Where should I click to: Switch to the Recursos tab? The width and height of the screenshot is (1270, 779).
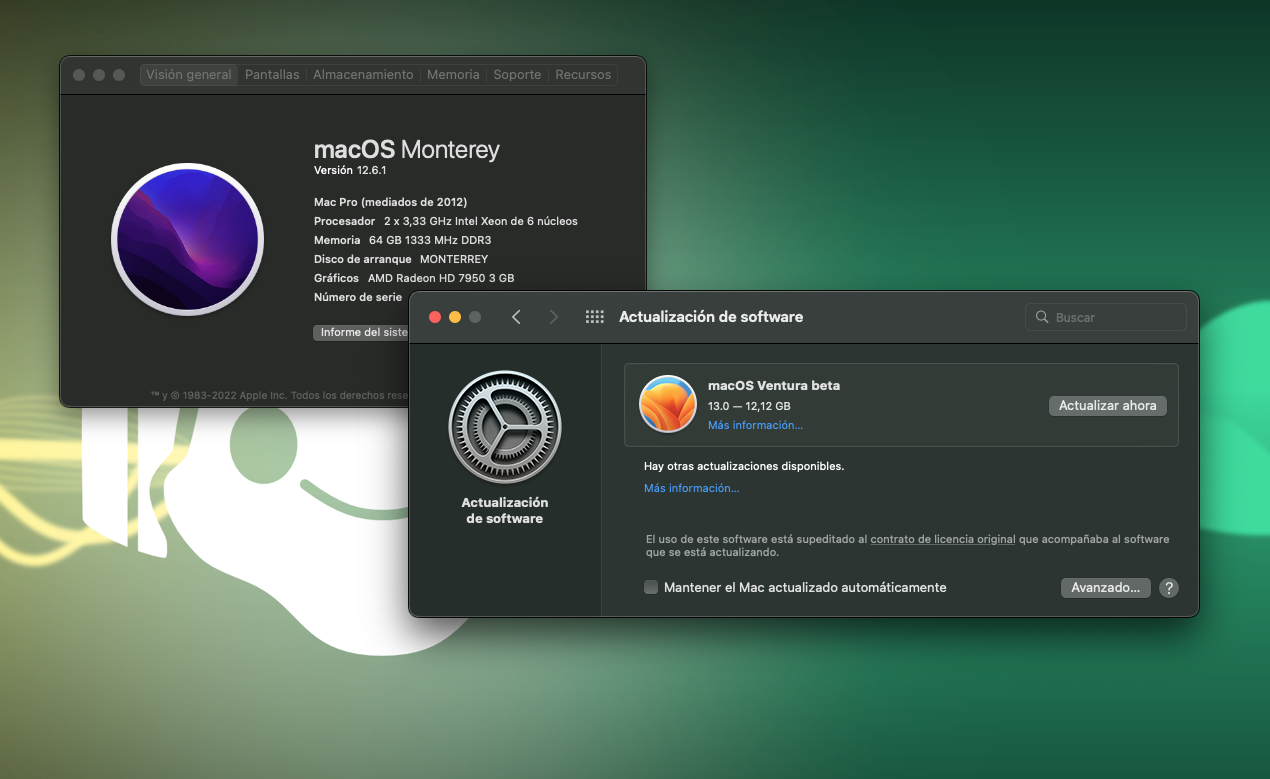[583, 75]
